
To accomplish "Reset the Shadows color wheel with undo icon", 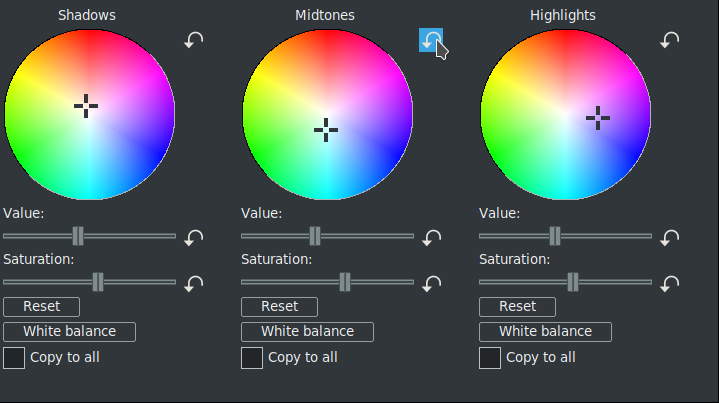I will pos(194,40).
